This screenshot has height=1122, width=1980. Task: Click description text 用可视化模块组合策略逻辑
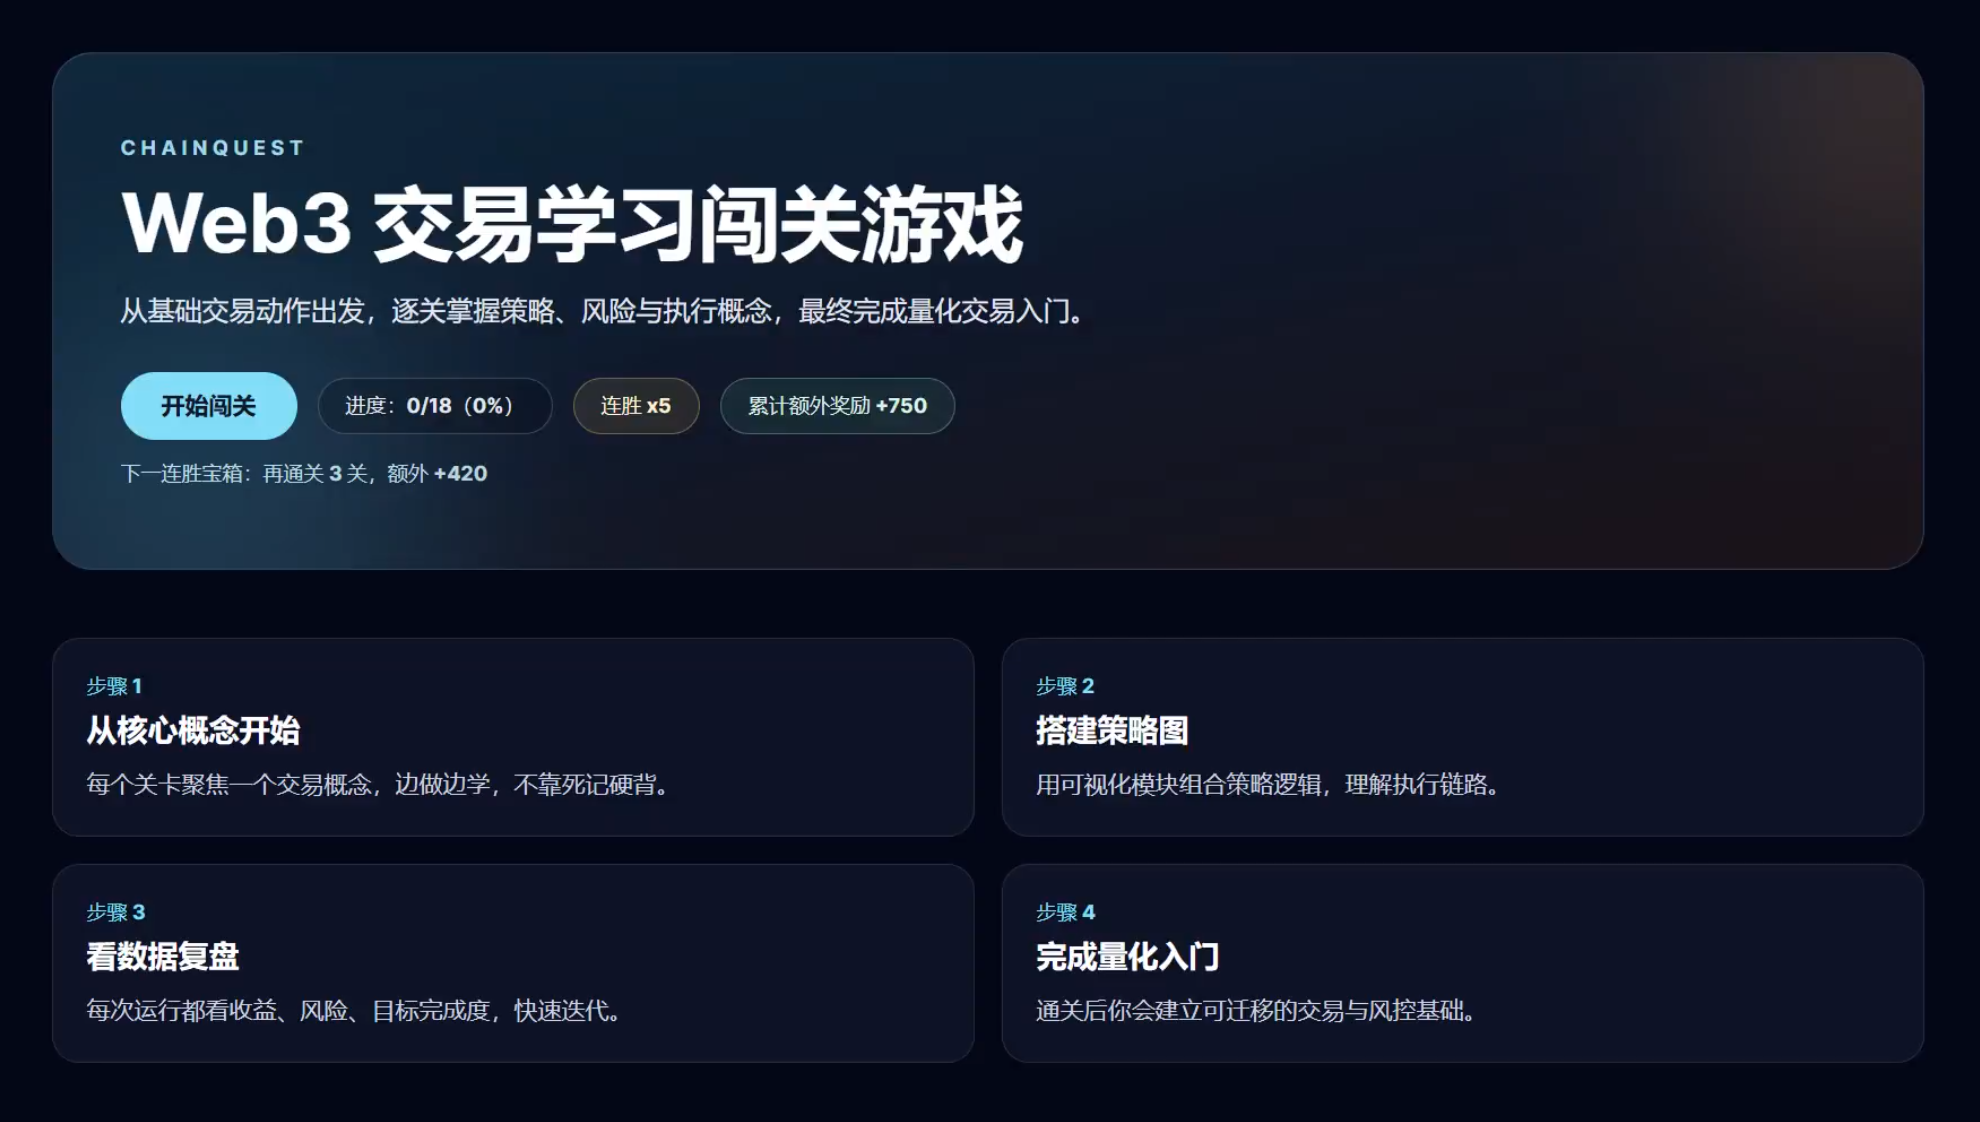click(1266, 785)
